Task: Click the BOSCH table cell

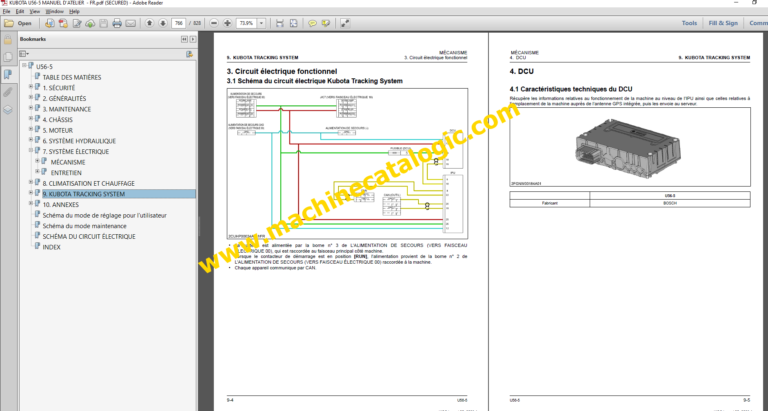Action: (x=670, y=203)
